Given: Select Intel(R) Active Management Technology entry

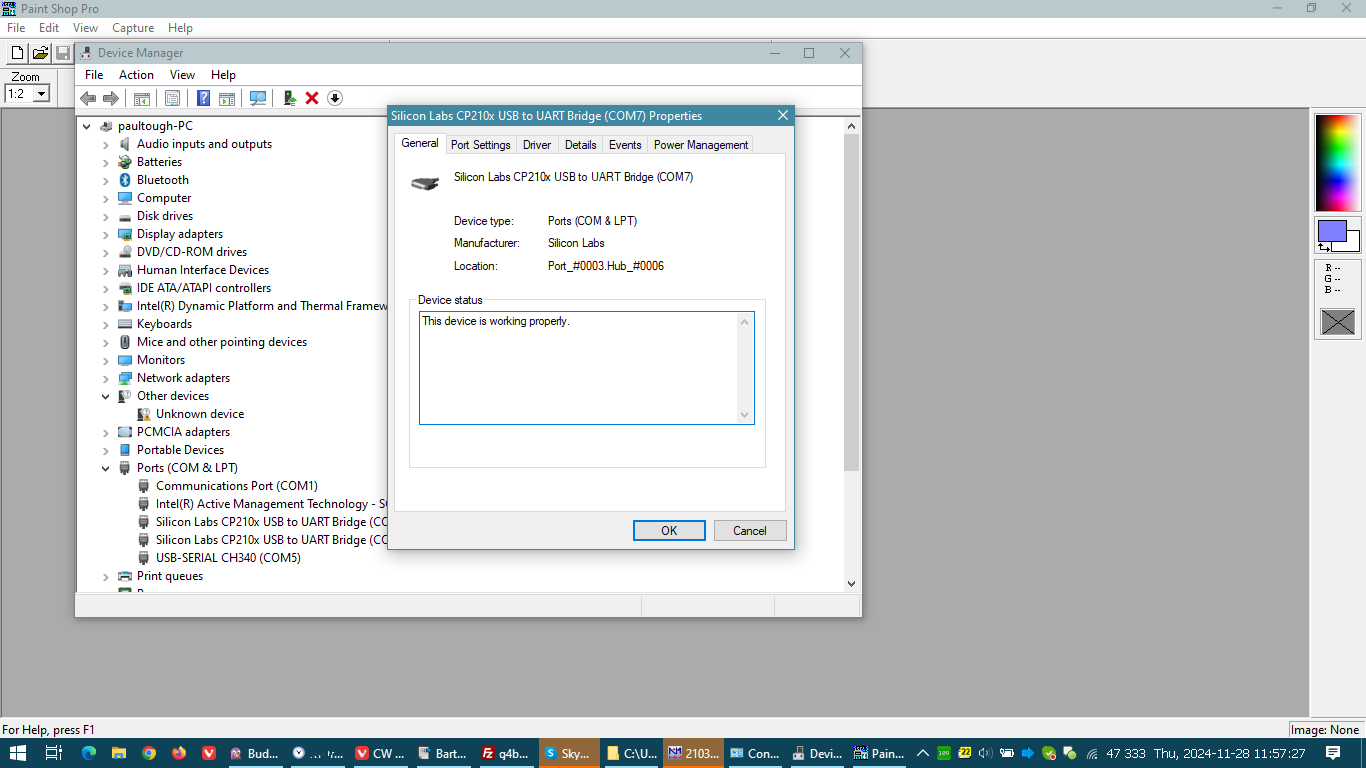Looking at the screenshot, I should click(262, 504).
